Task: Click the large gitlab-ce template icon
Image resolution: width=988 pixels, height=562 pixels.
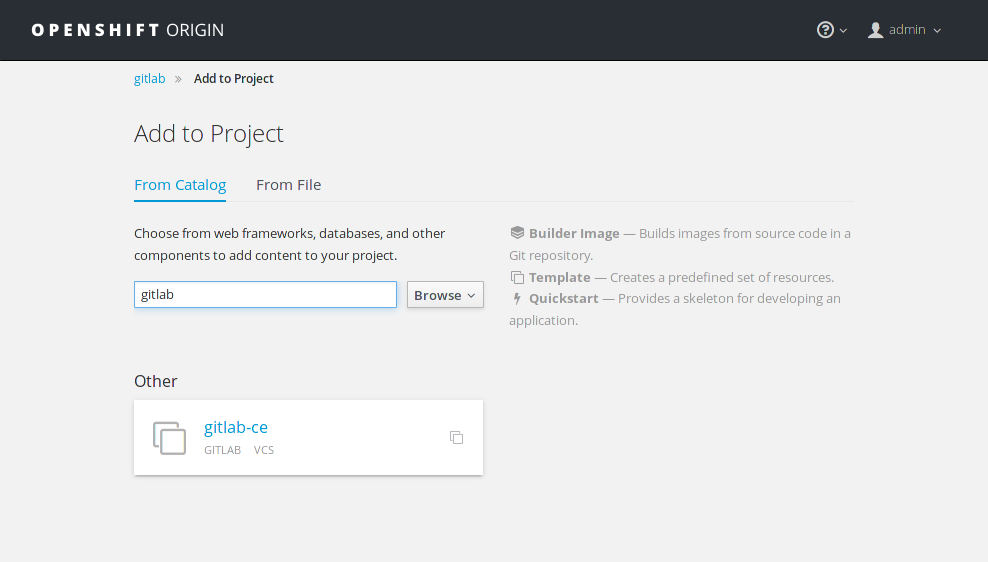Action: tap(169, 438)
